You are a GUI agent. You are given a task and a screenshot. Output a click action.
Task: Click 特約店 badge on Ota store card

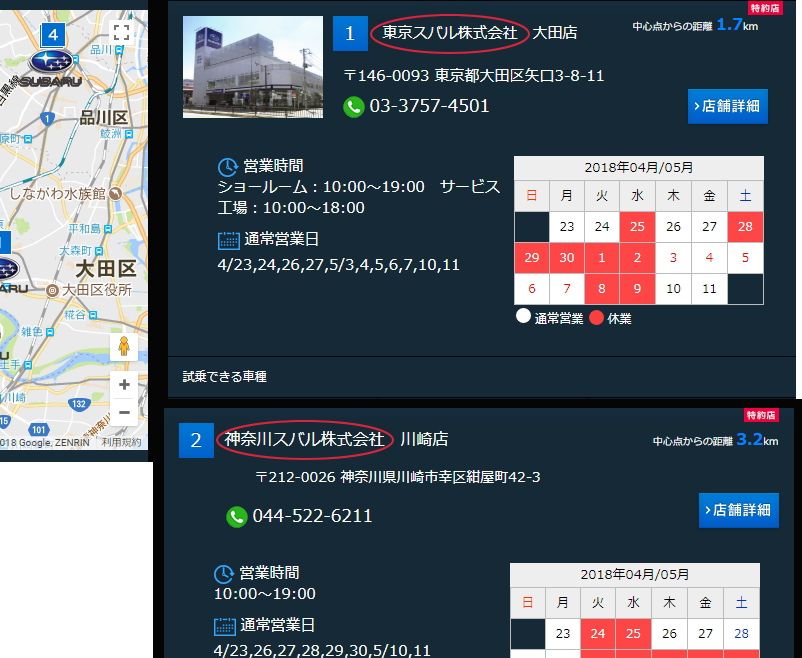765,8
